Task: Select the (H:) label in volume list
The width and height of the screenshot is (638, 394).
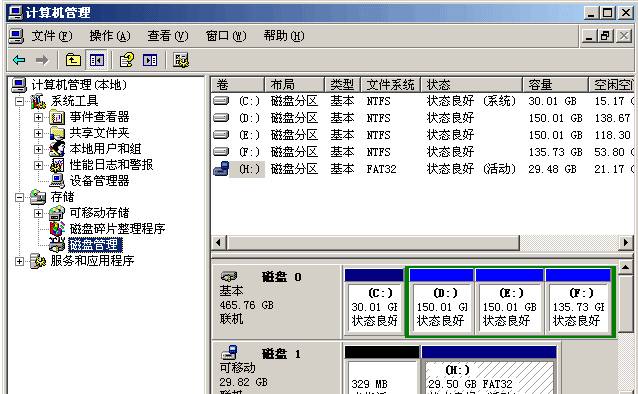Action: pos(247,169)
